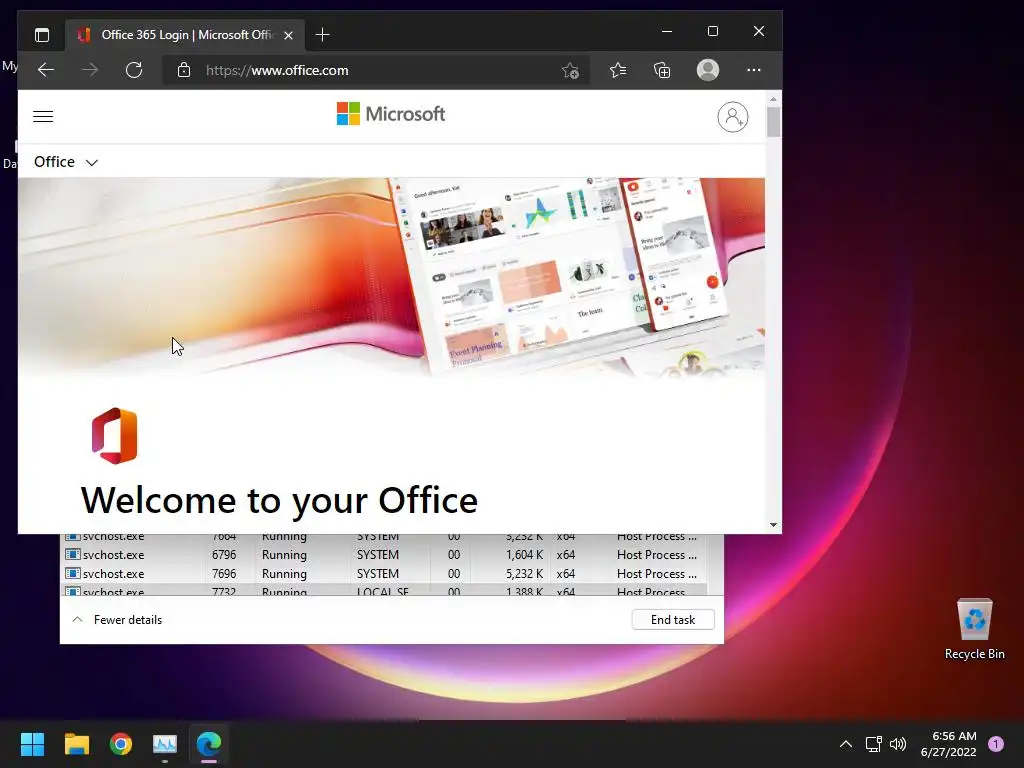Show hidden system tray icons

point(846,744)
